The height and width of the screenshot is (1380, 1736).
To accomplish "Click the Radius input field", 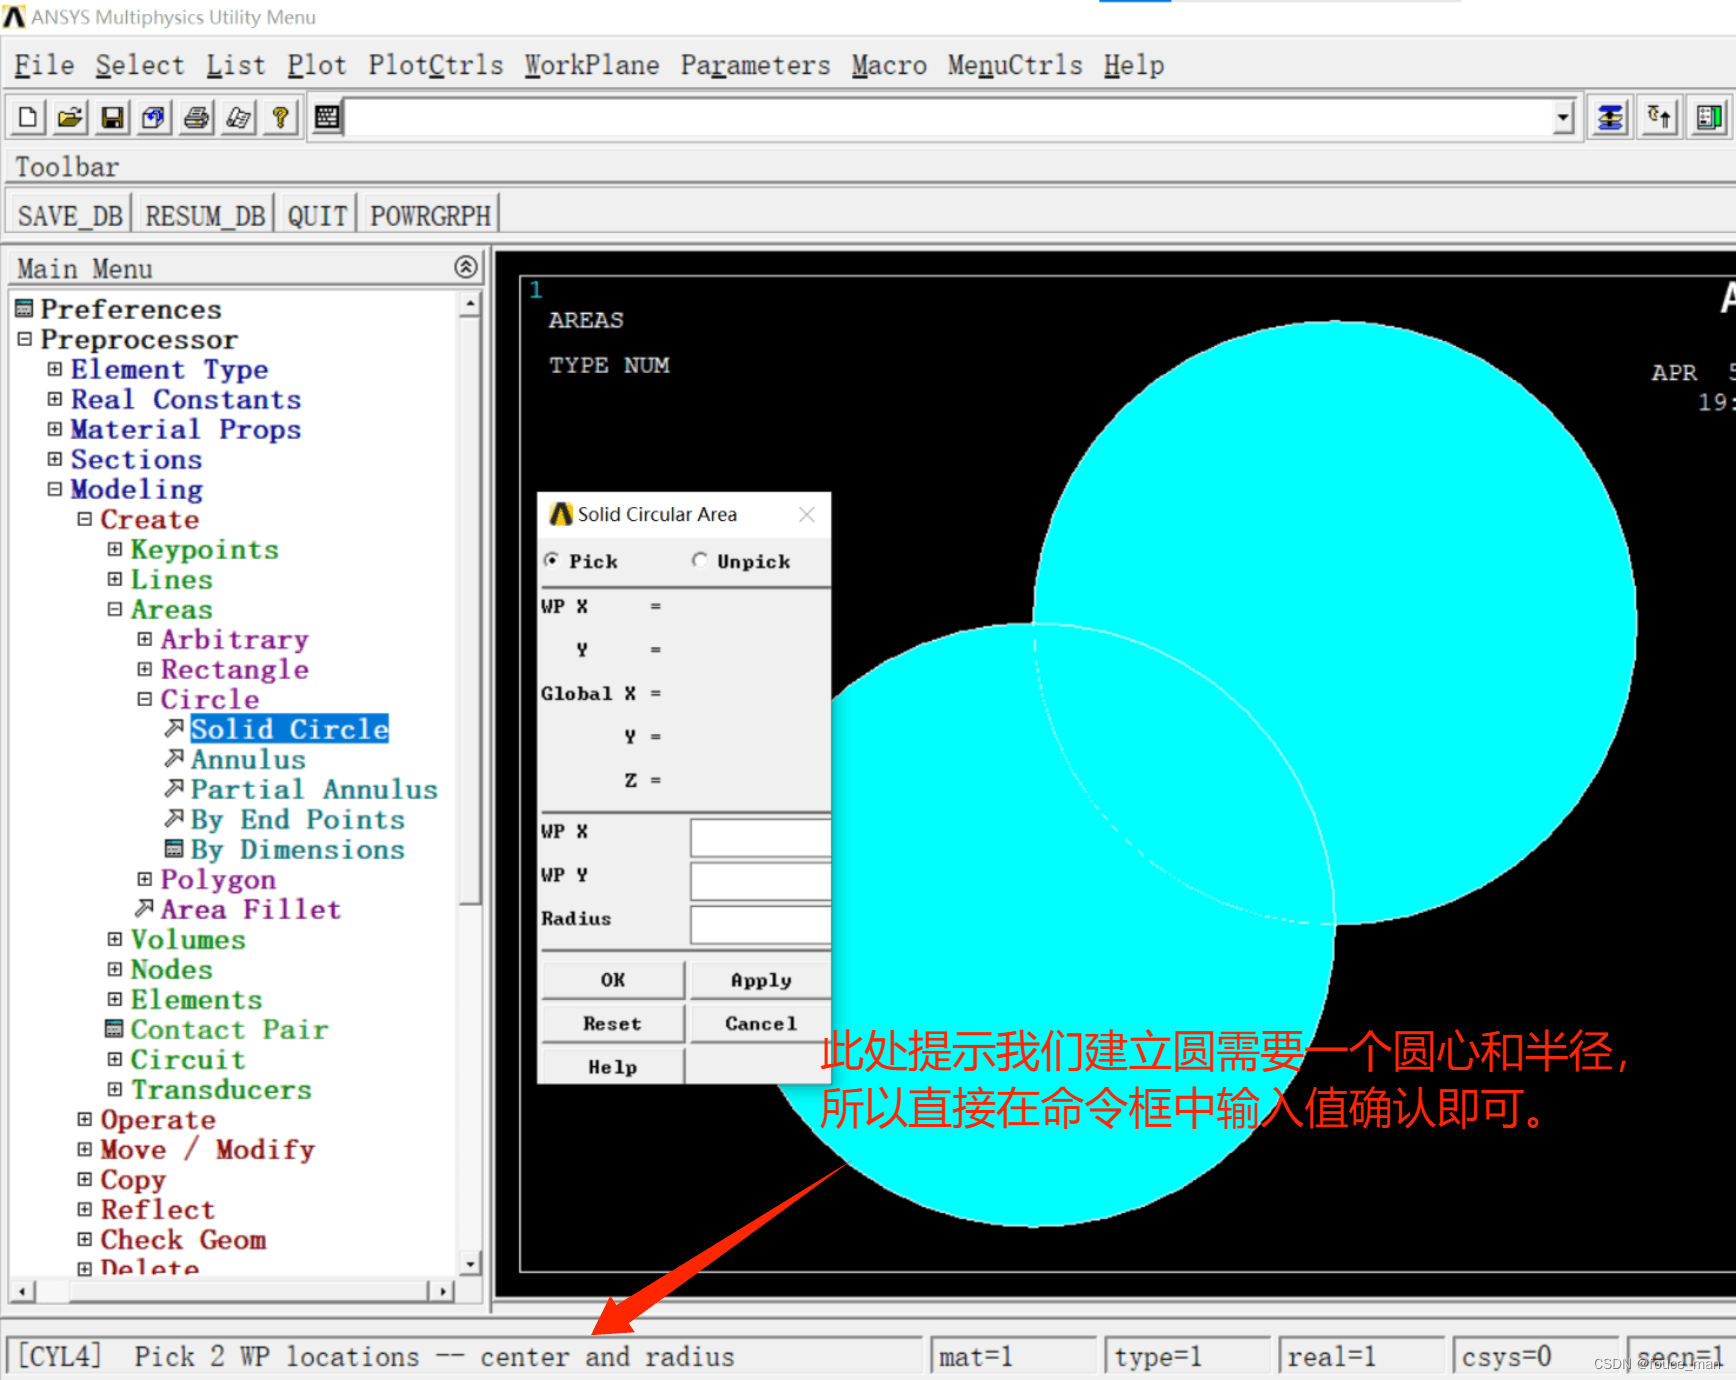I will 760,924.
